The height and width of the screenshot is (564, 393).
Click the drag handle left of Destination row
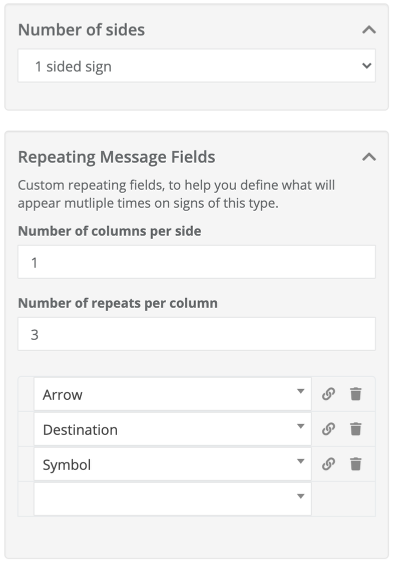pos(26,429)
